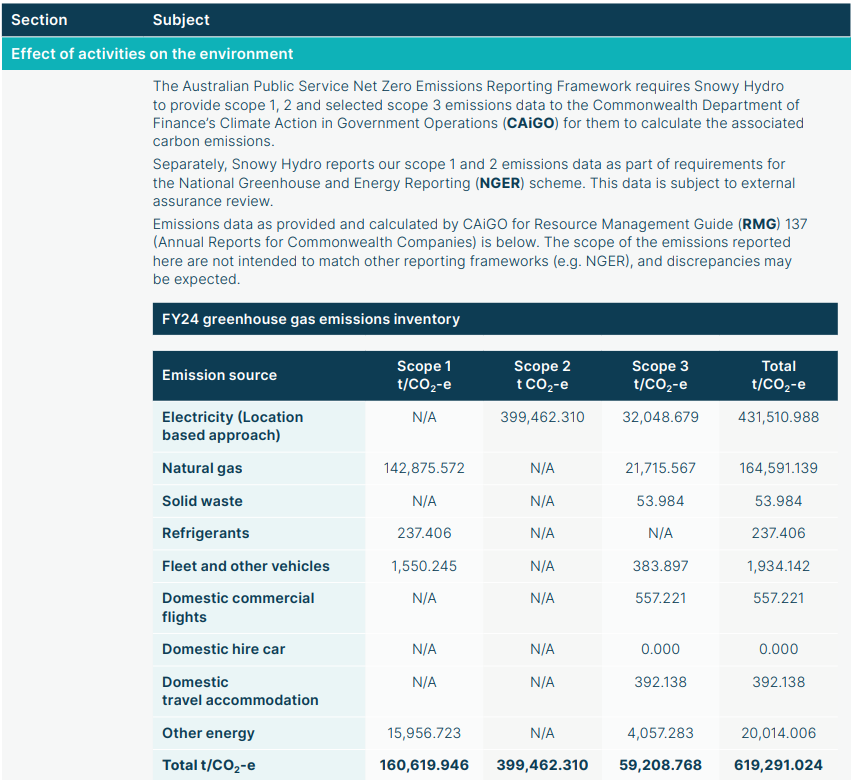Click Fleet total 1,934.142

click(x=779, y=566)
